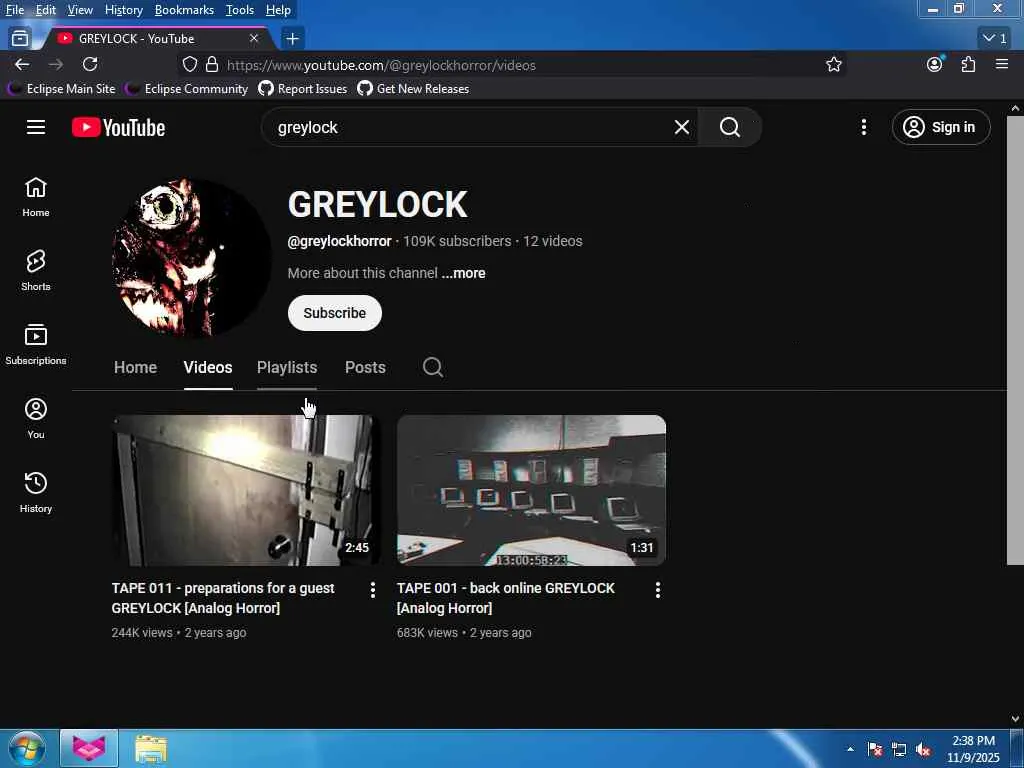
Task: Open the History menu
Action: 123,10
